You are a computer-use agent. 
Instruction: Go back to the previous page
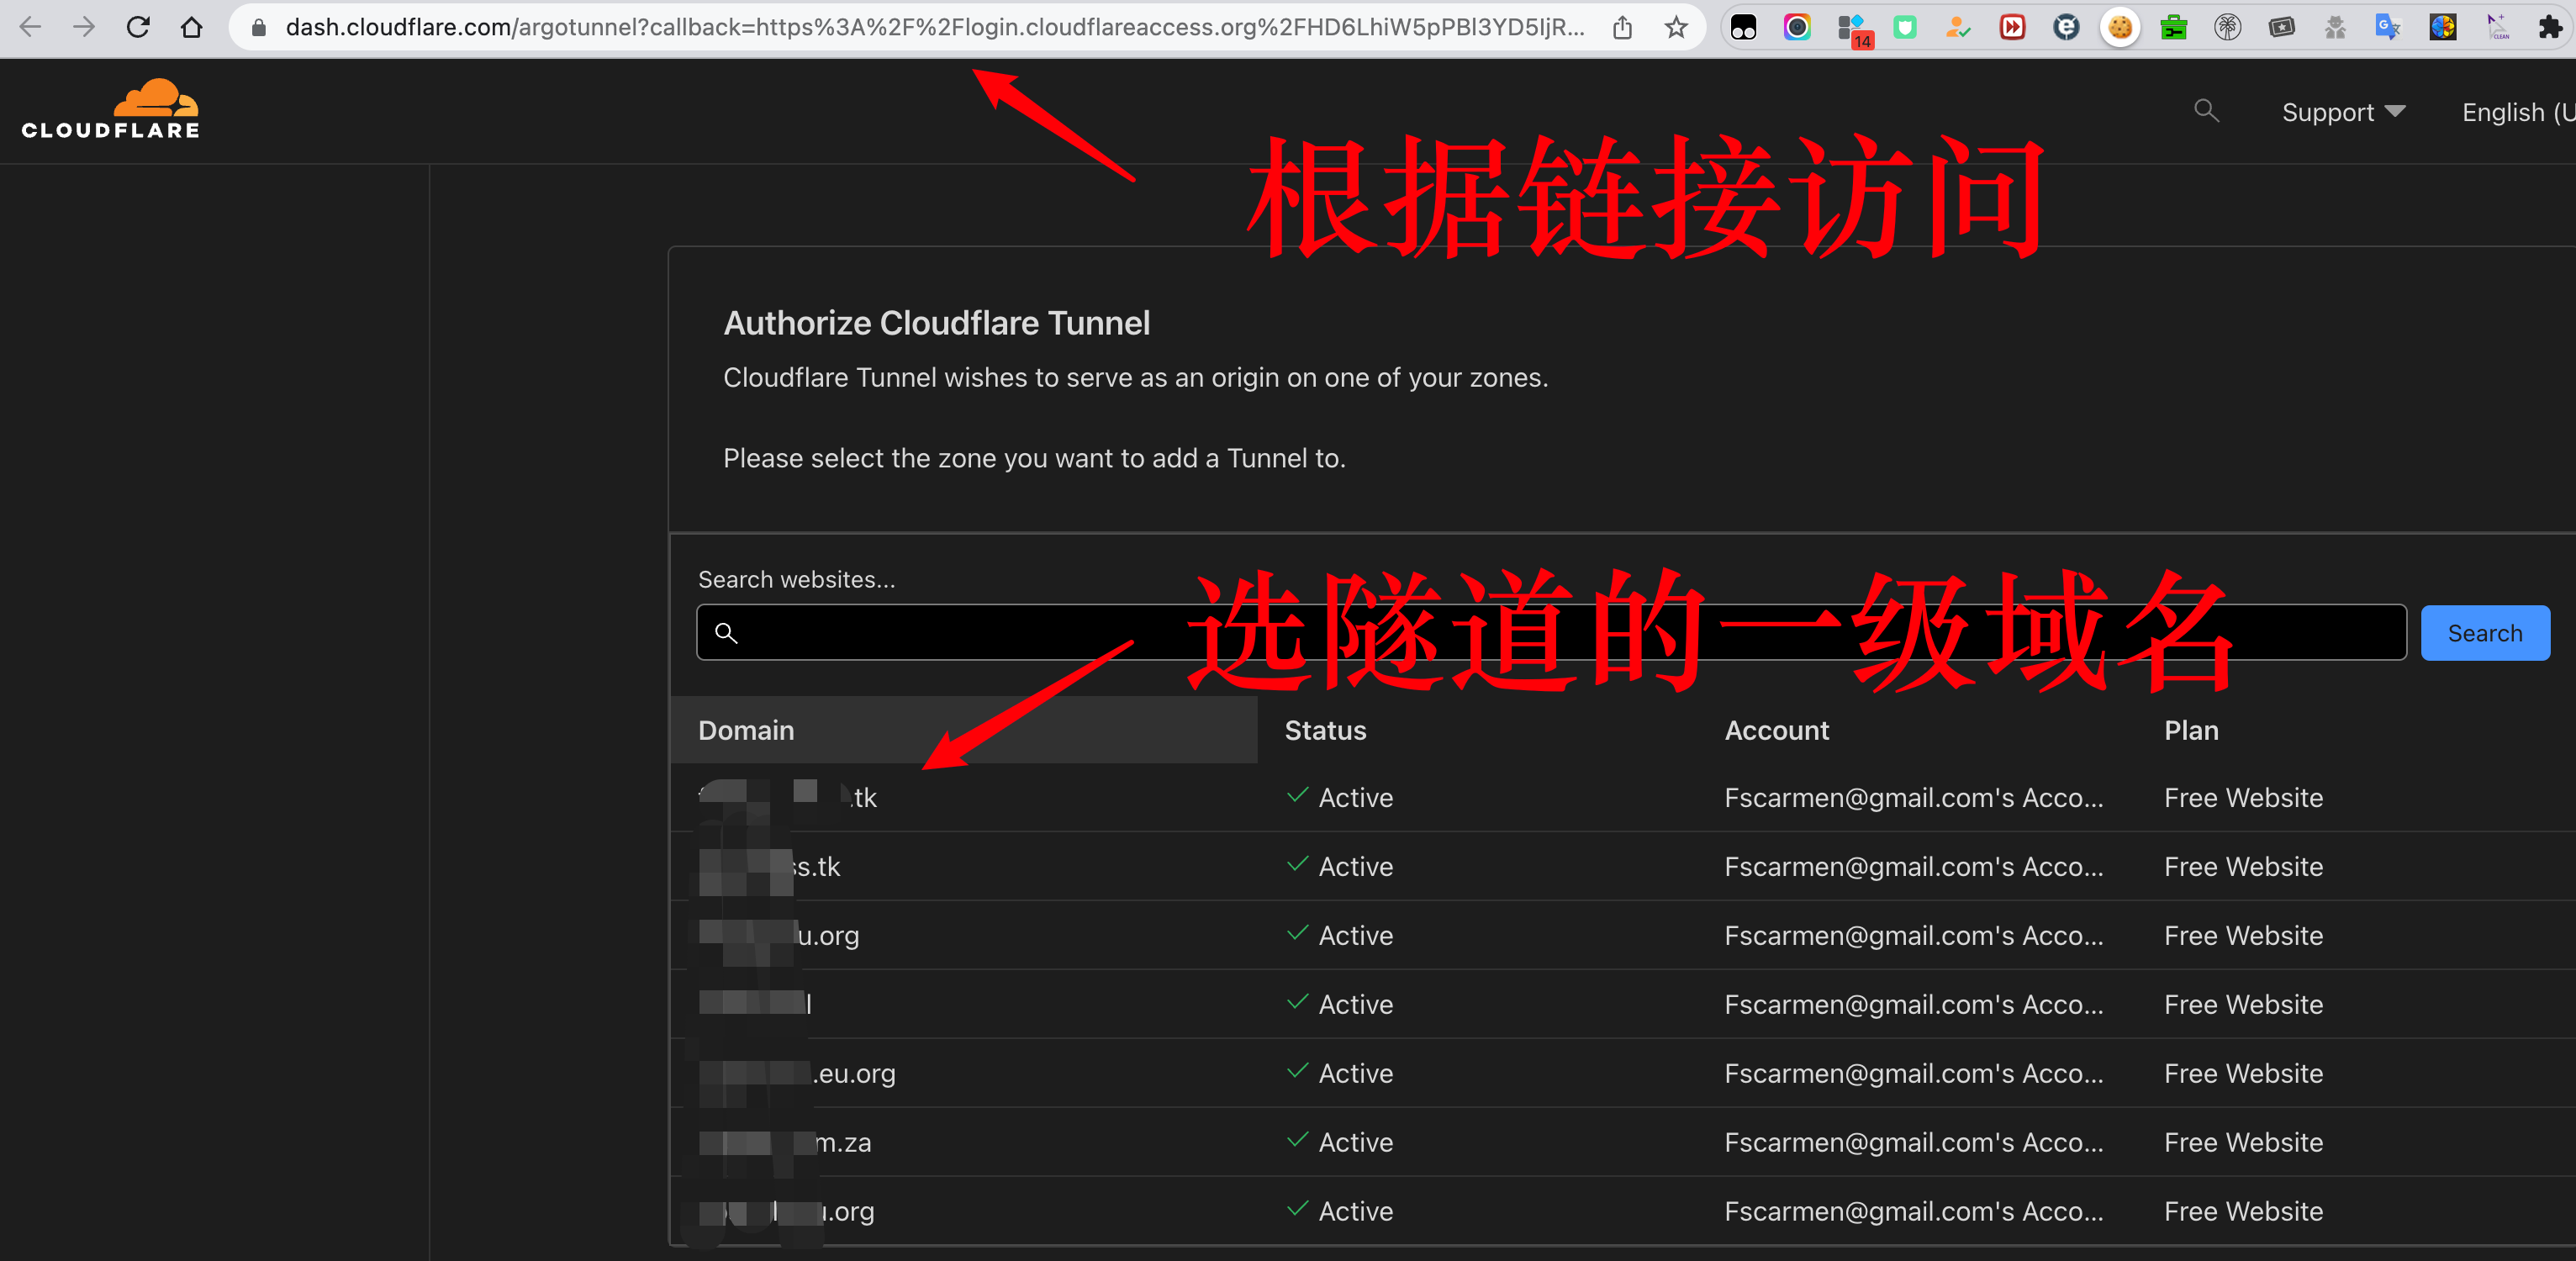pyautogui.click(x=30, y=27)
